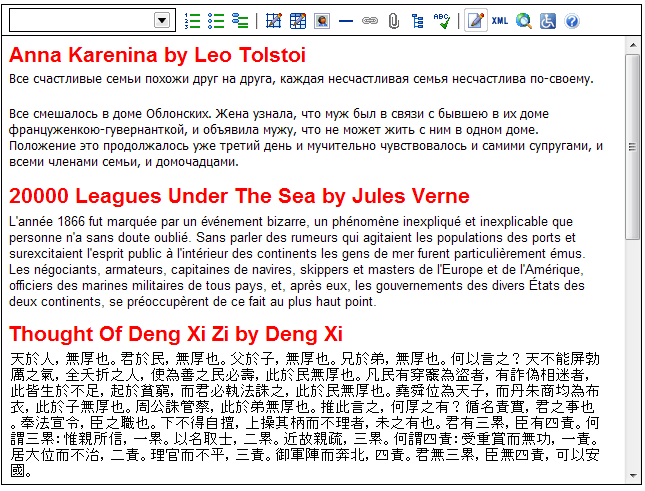Viewport: 645px width, 491px height.
Task: Attach a file with the paperclip icon
Action: click(x=394, y=21)
